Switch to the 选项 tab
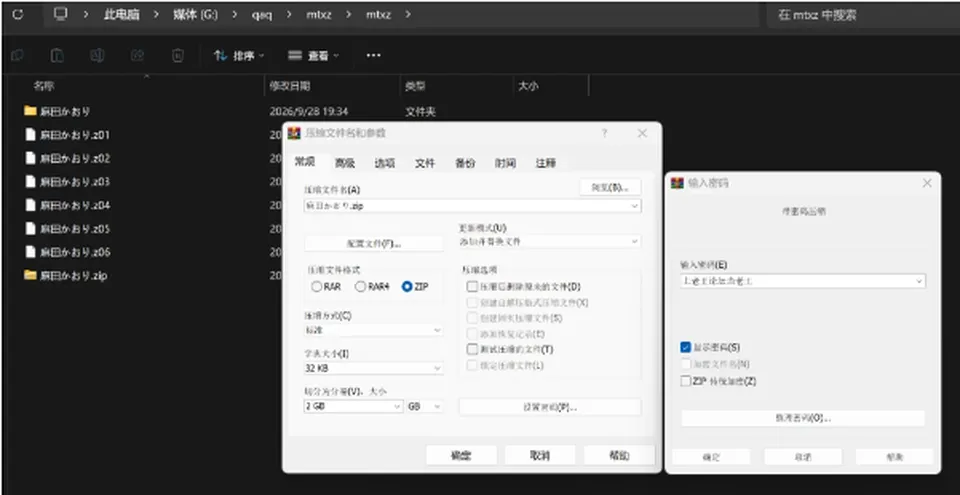This screenshot has width=960, height=495. point(384,163)
